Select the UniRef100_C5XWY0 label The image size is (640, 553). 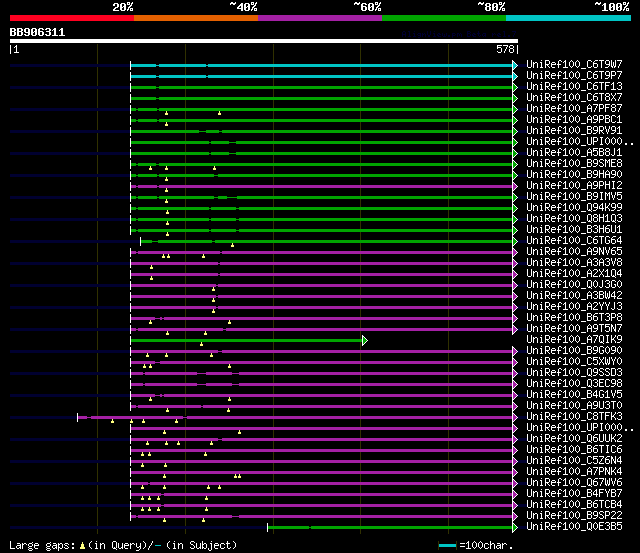(x=574, y=362)
